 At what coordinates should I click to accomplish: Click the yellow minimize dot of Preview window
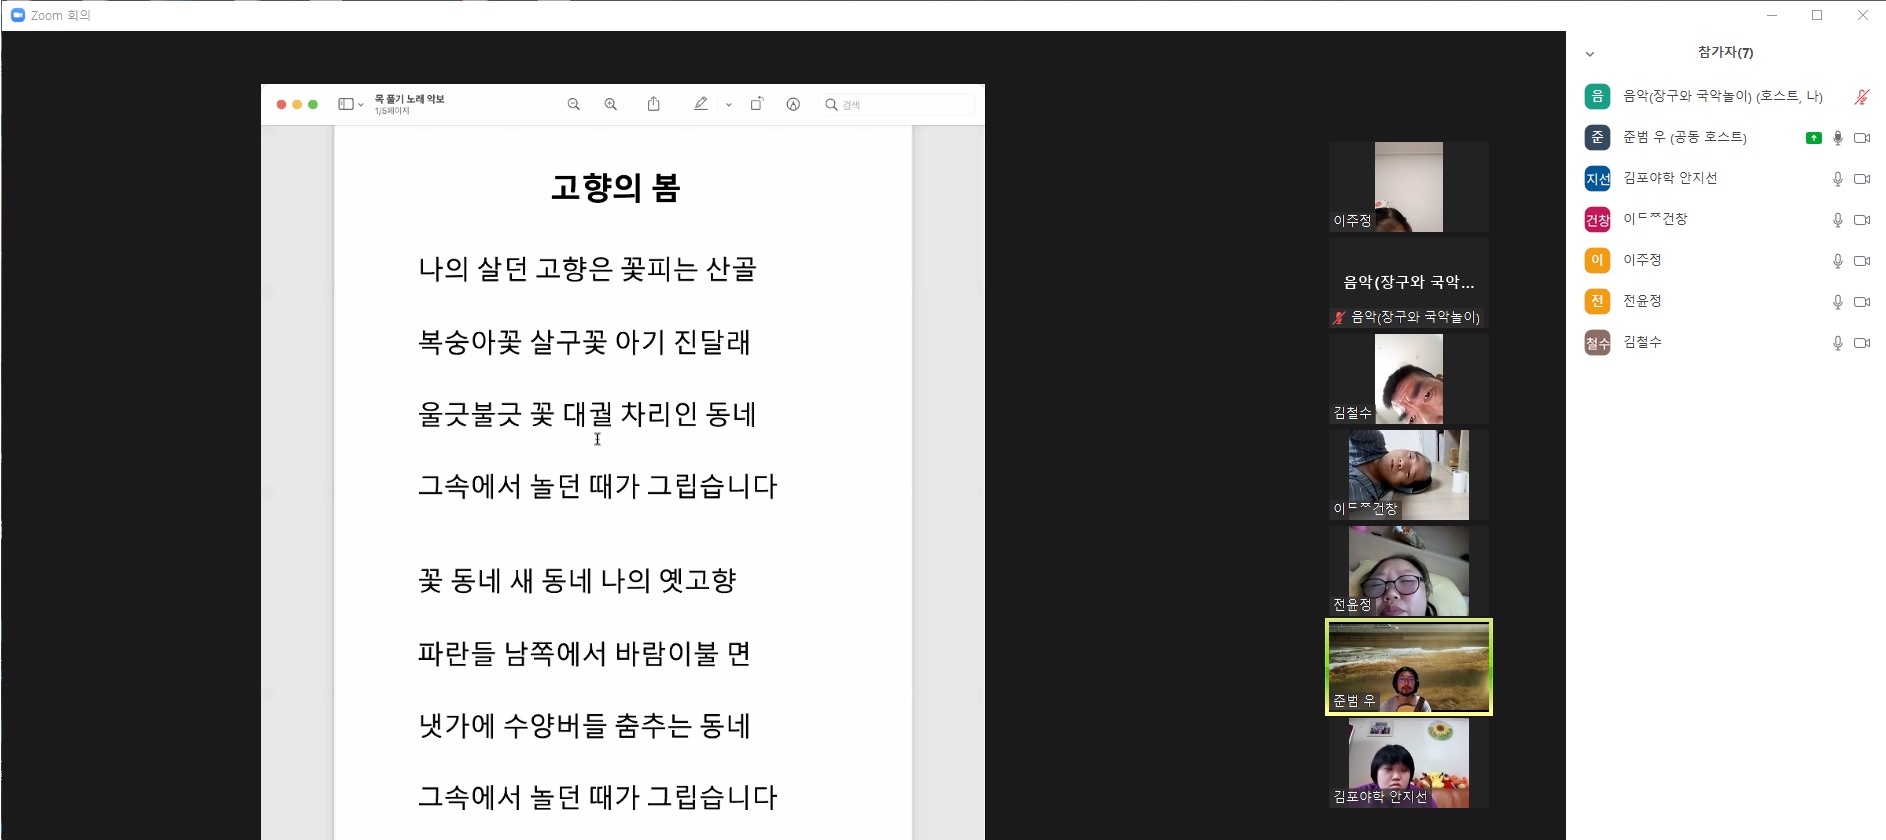[x=297, y=104]
